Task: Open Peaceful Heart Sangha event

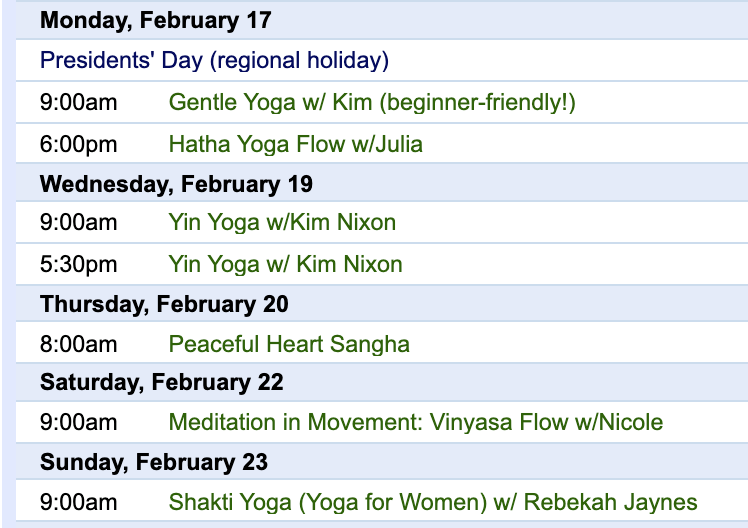Action: coord(289,344)
